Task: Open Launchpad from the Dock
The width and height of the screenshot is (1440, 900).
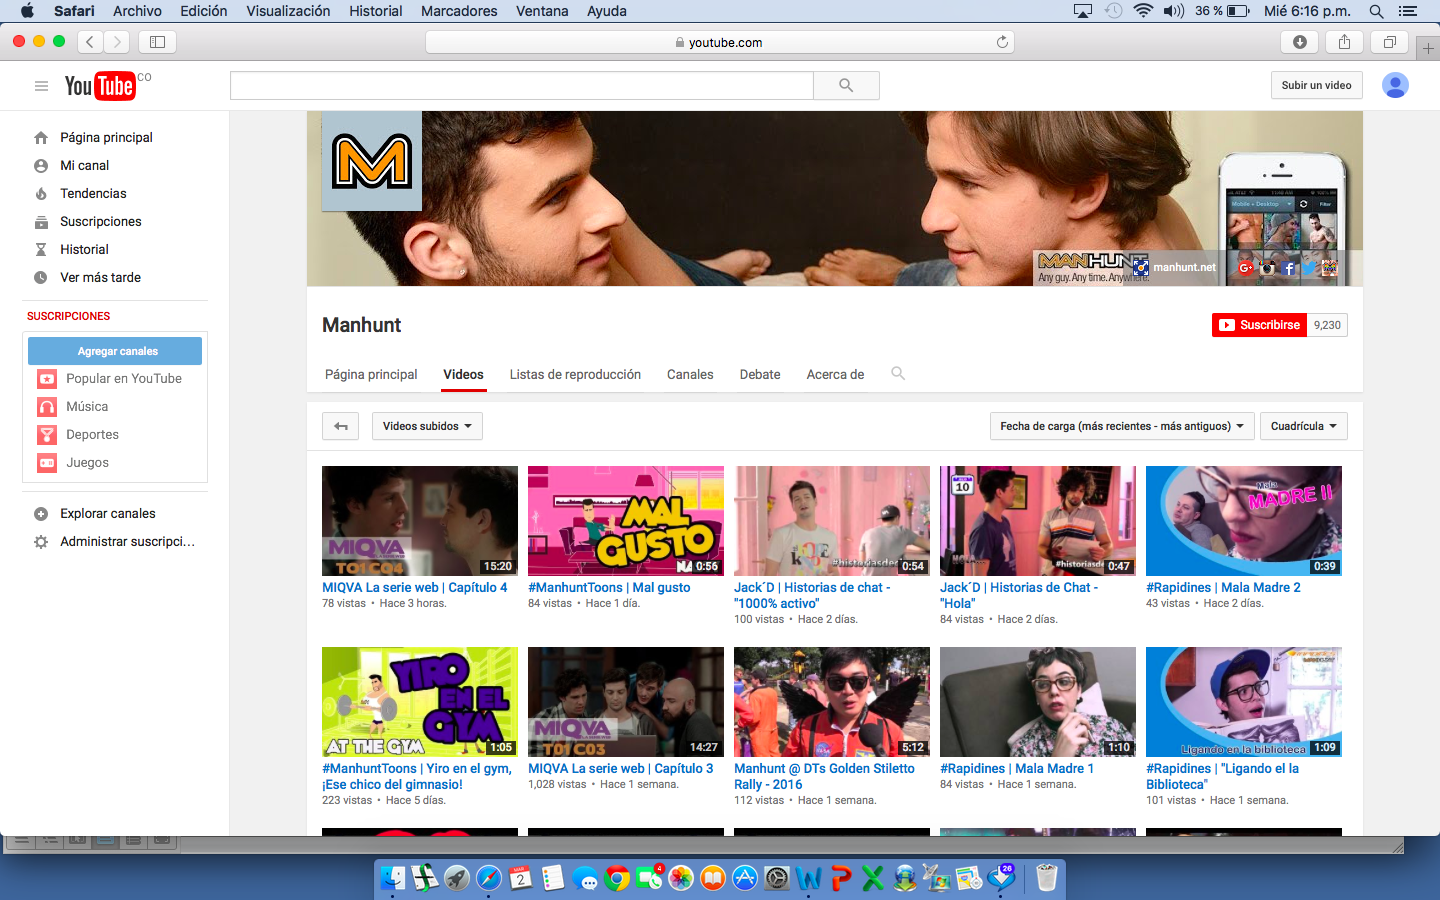Action: pos(457,878)
